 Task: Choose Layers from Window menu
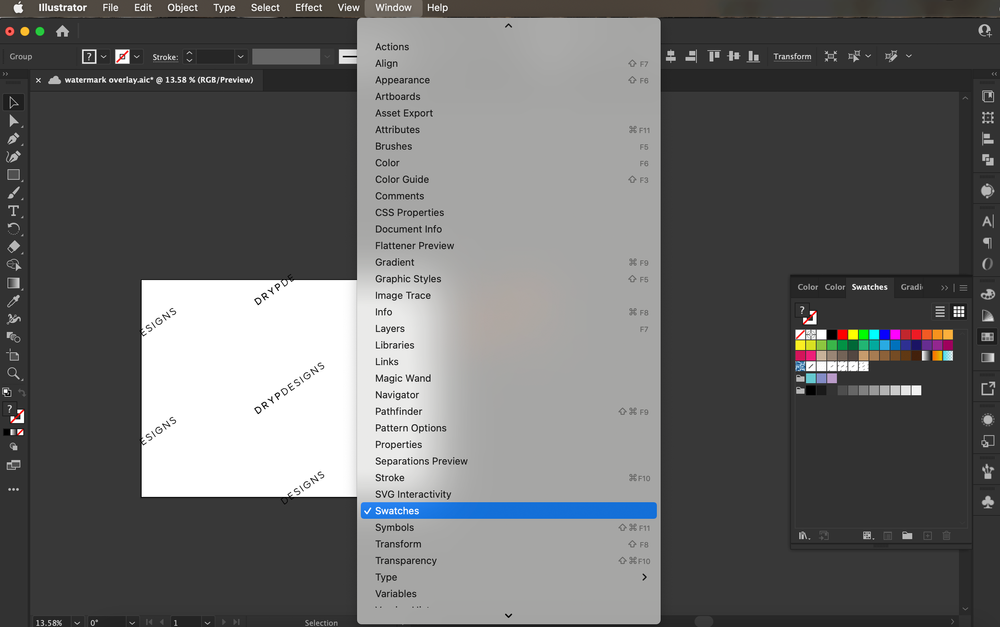pyautogui.click(x=508, y=328)
